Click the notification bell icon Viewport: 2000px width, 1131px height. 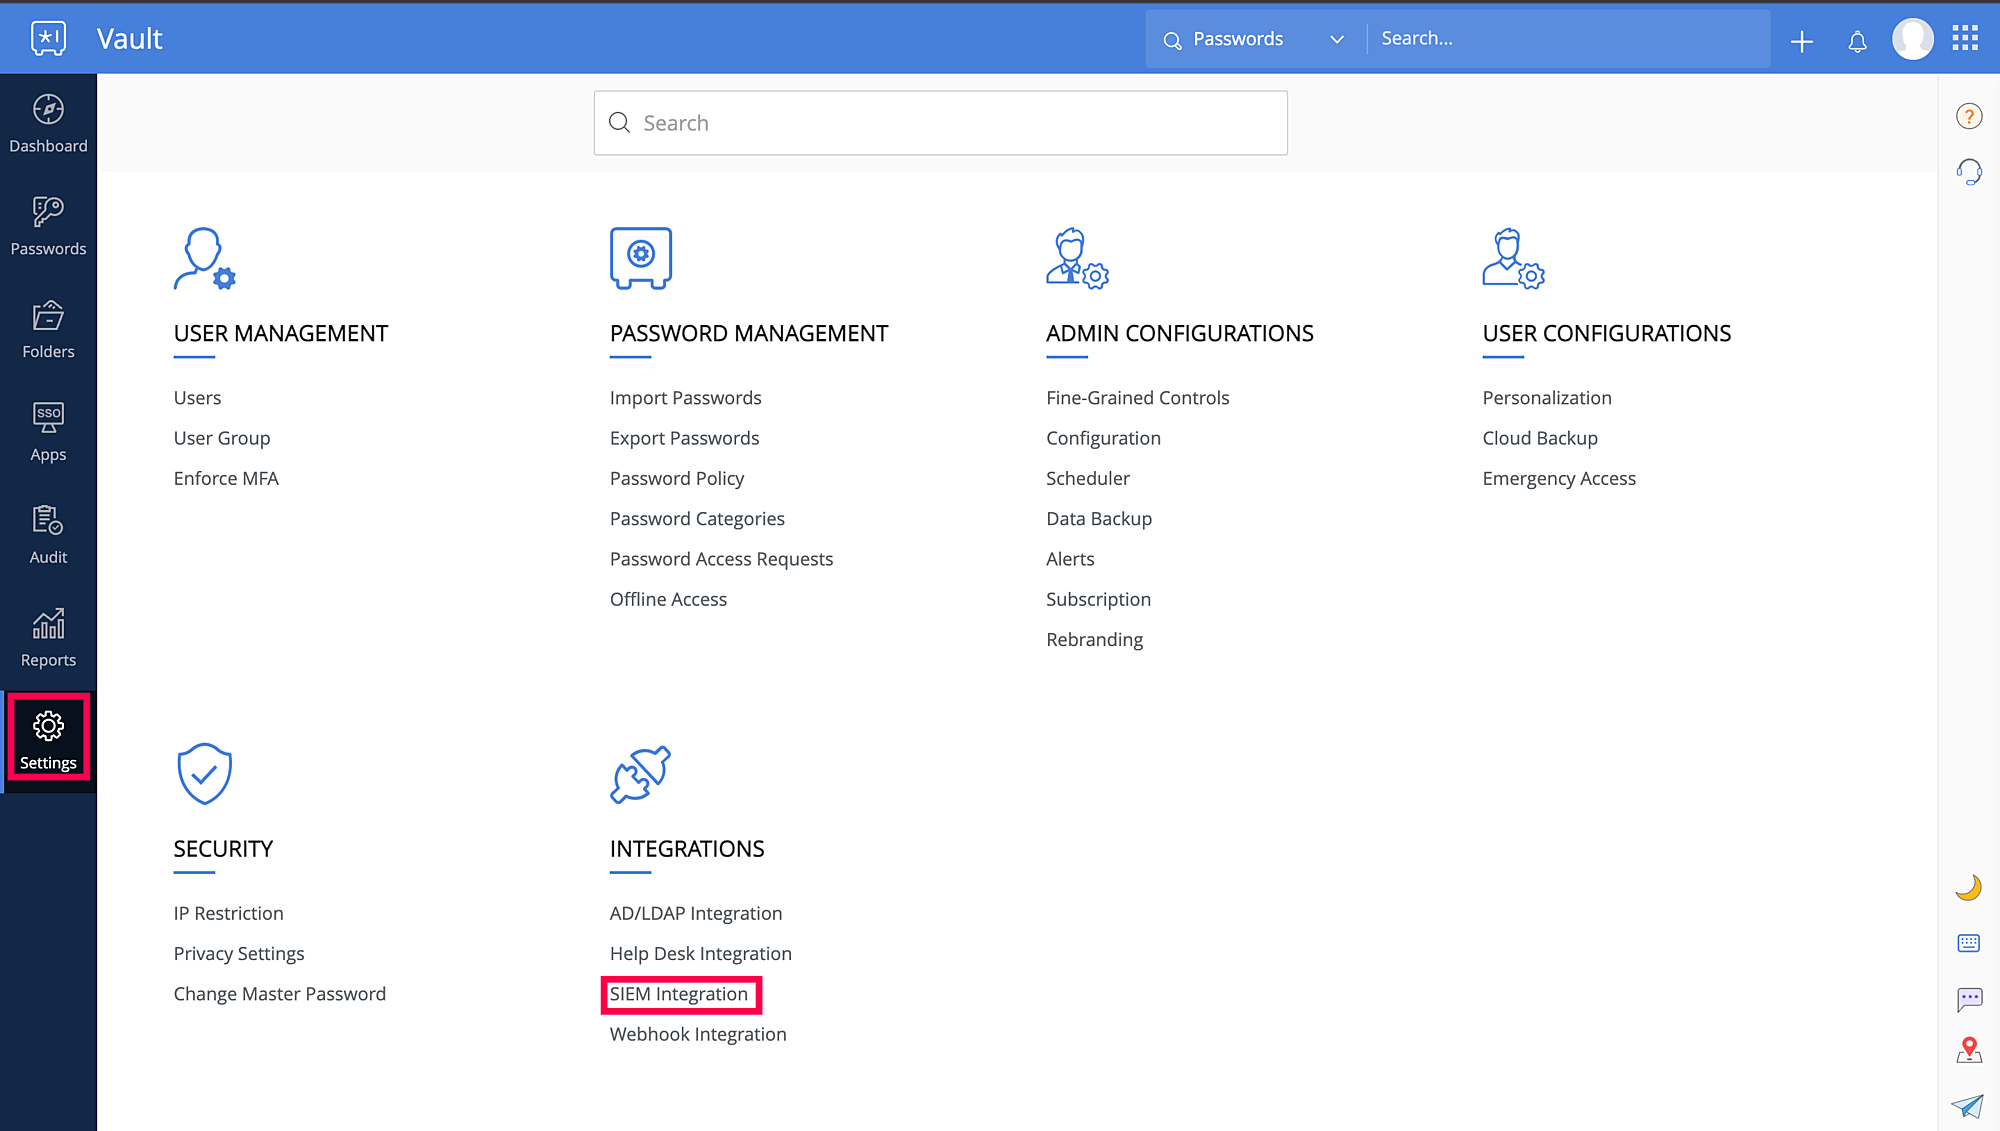(1857, 41)
